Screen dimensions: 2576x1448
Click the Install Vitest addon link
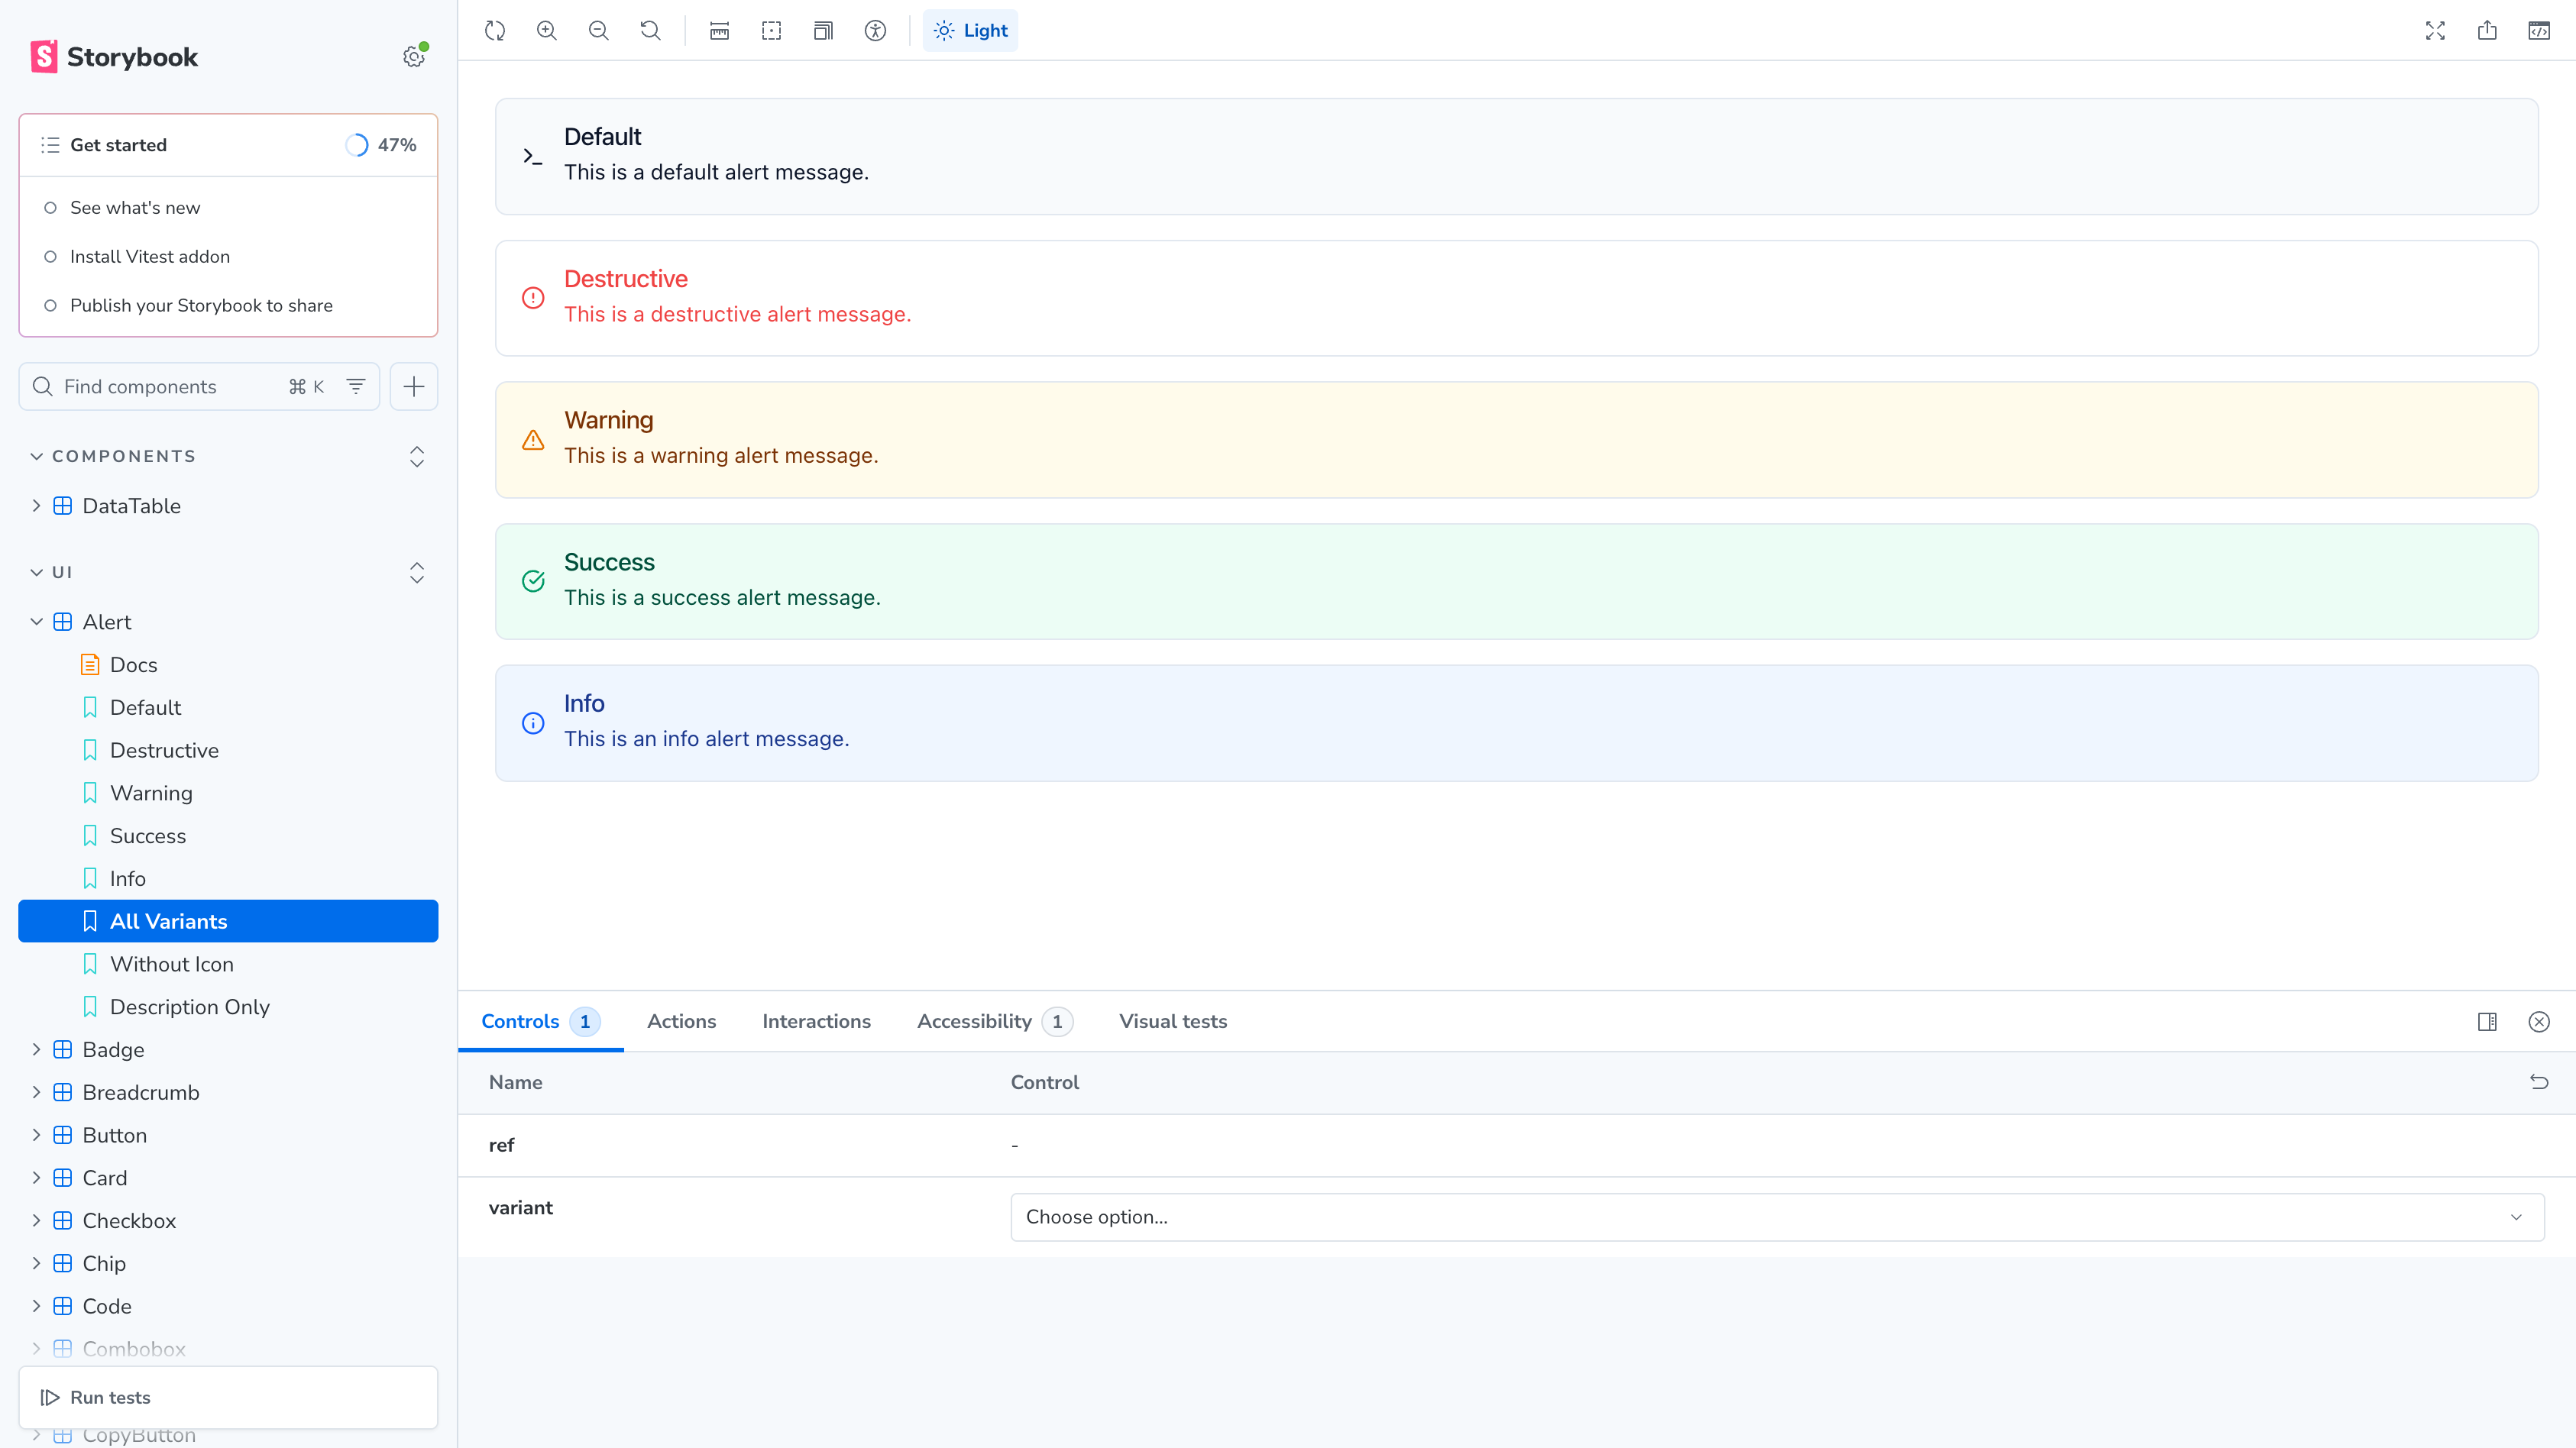tap(150, 256)
